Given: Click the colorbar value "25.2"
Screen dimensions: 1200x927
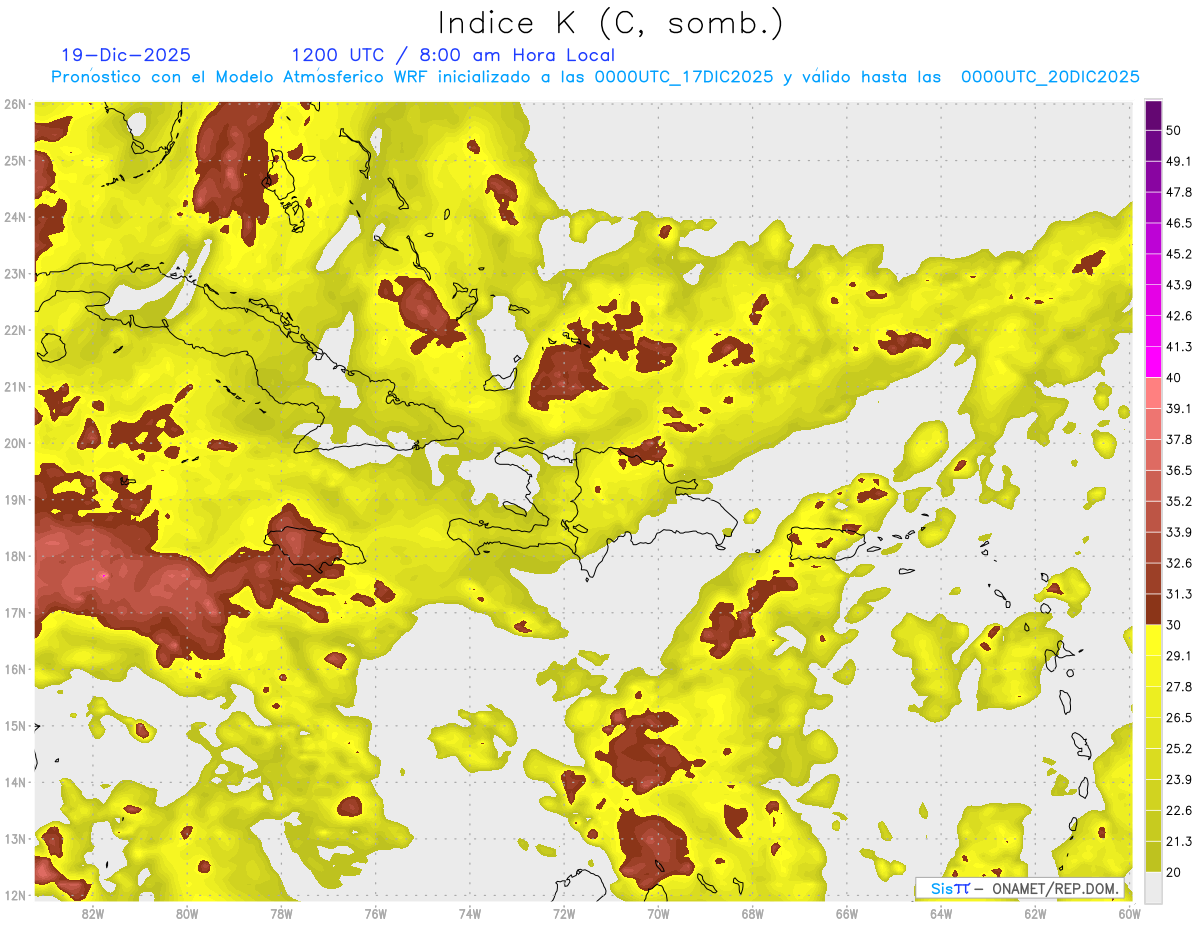Looking at the screenshot, I should (1179, 749).
